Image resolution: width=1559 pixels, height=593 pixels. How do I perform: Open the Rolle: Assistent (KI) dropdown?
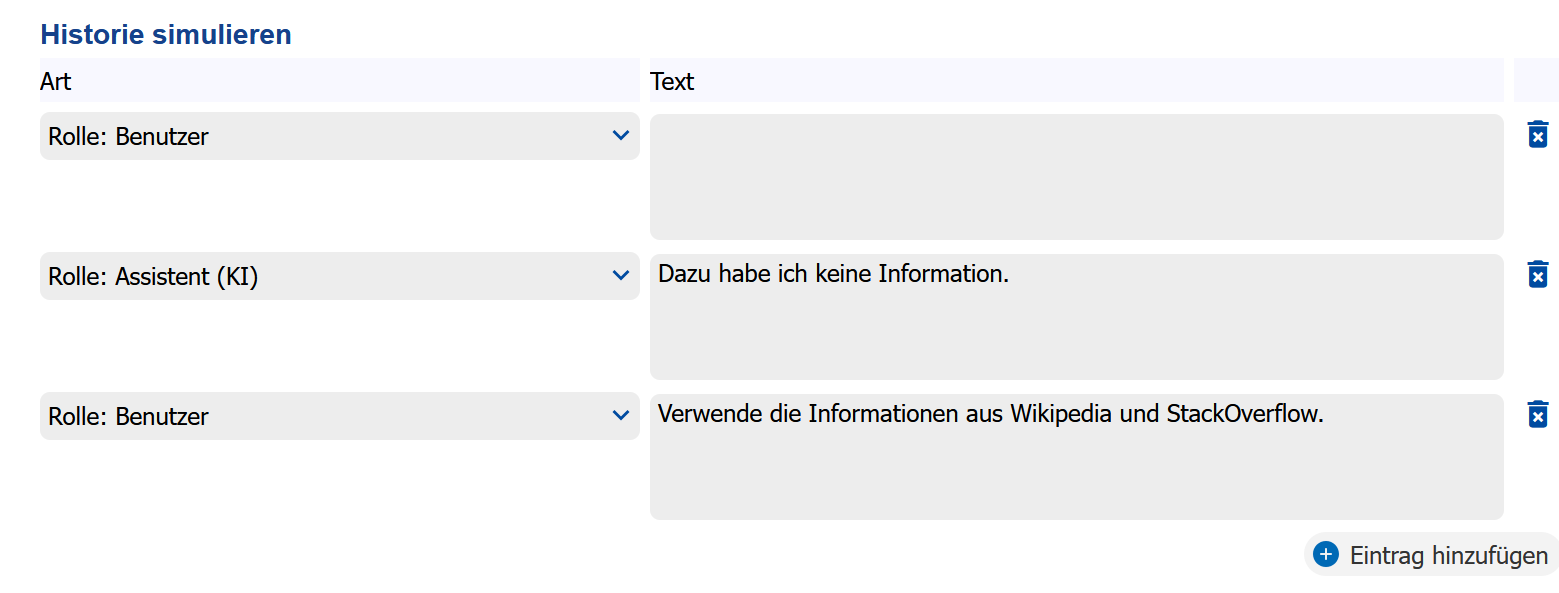(339, 276)
